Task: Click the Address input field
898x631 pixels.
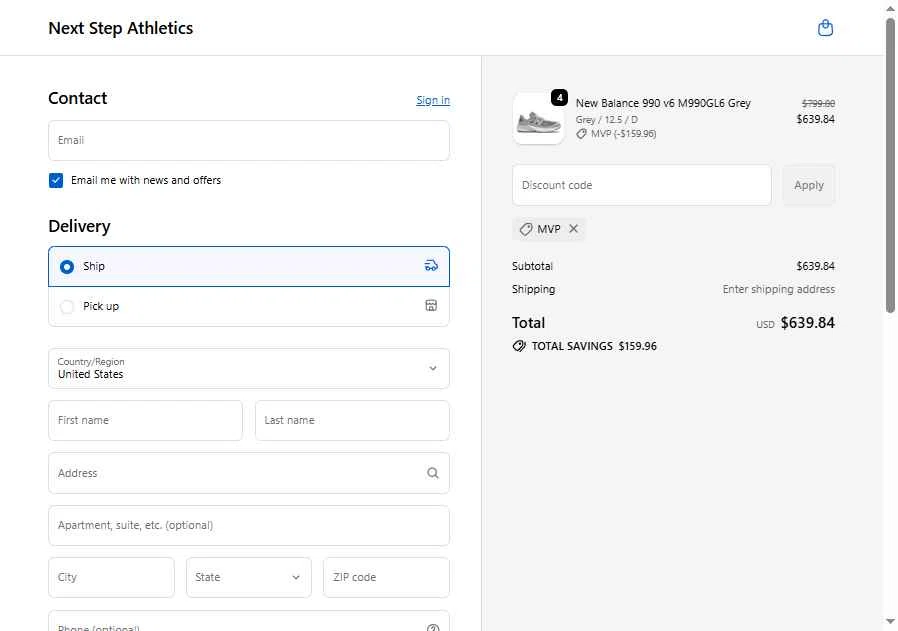Action: point(249,473)
